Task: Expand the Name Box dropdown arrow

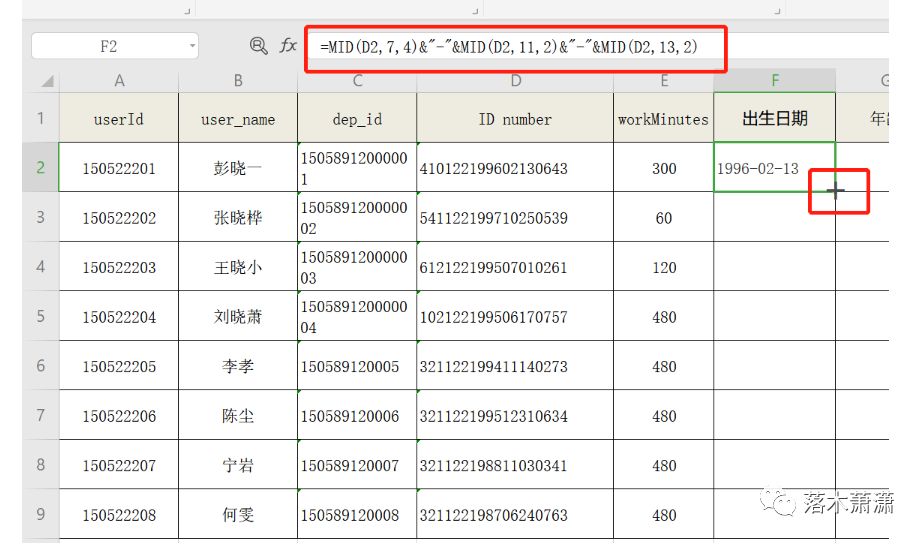Action: [192, 46]
